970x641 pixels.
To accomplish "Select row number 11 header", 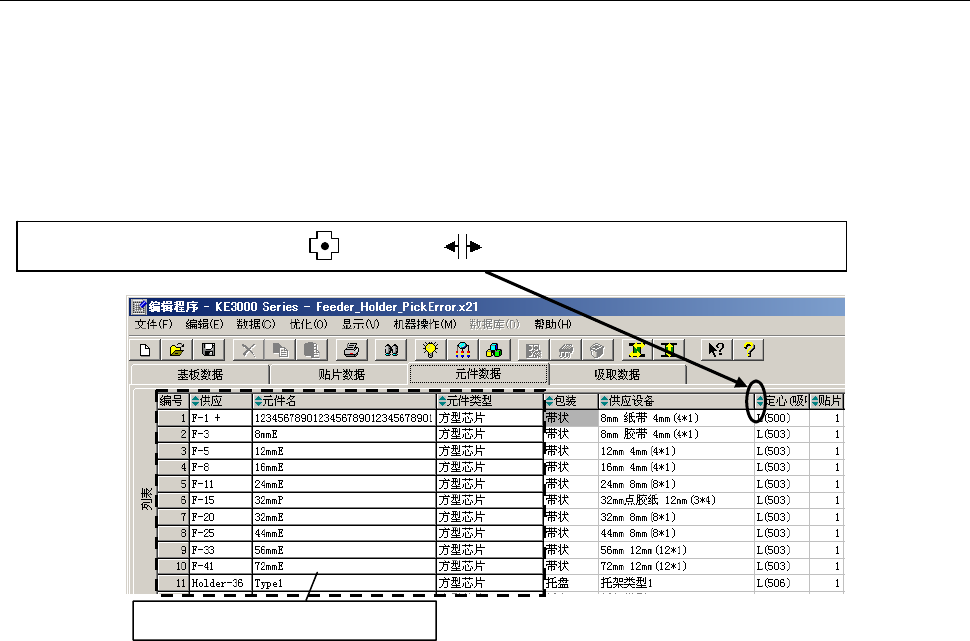I will click(x=173, y=583).
